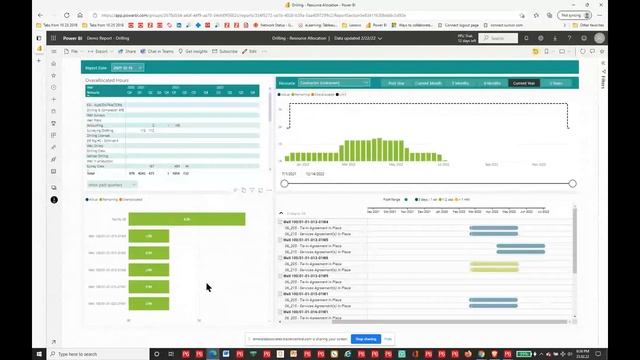This screenshot has width=640, height=360.
Task: Click the filter icon on visual header
Action: pyautogui.click(x=252, y=190)
